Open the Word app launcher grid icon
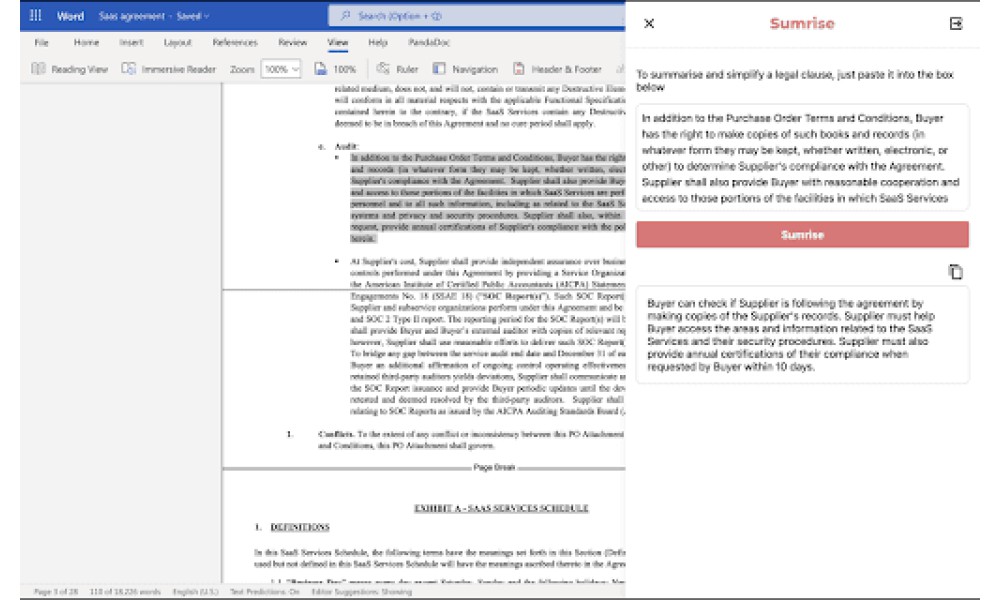Viewport: 1000px width, 600px height. [36, 15]
